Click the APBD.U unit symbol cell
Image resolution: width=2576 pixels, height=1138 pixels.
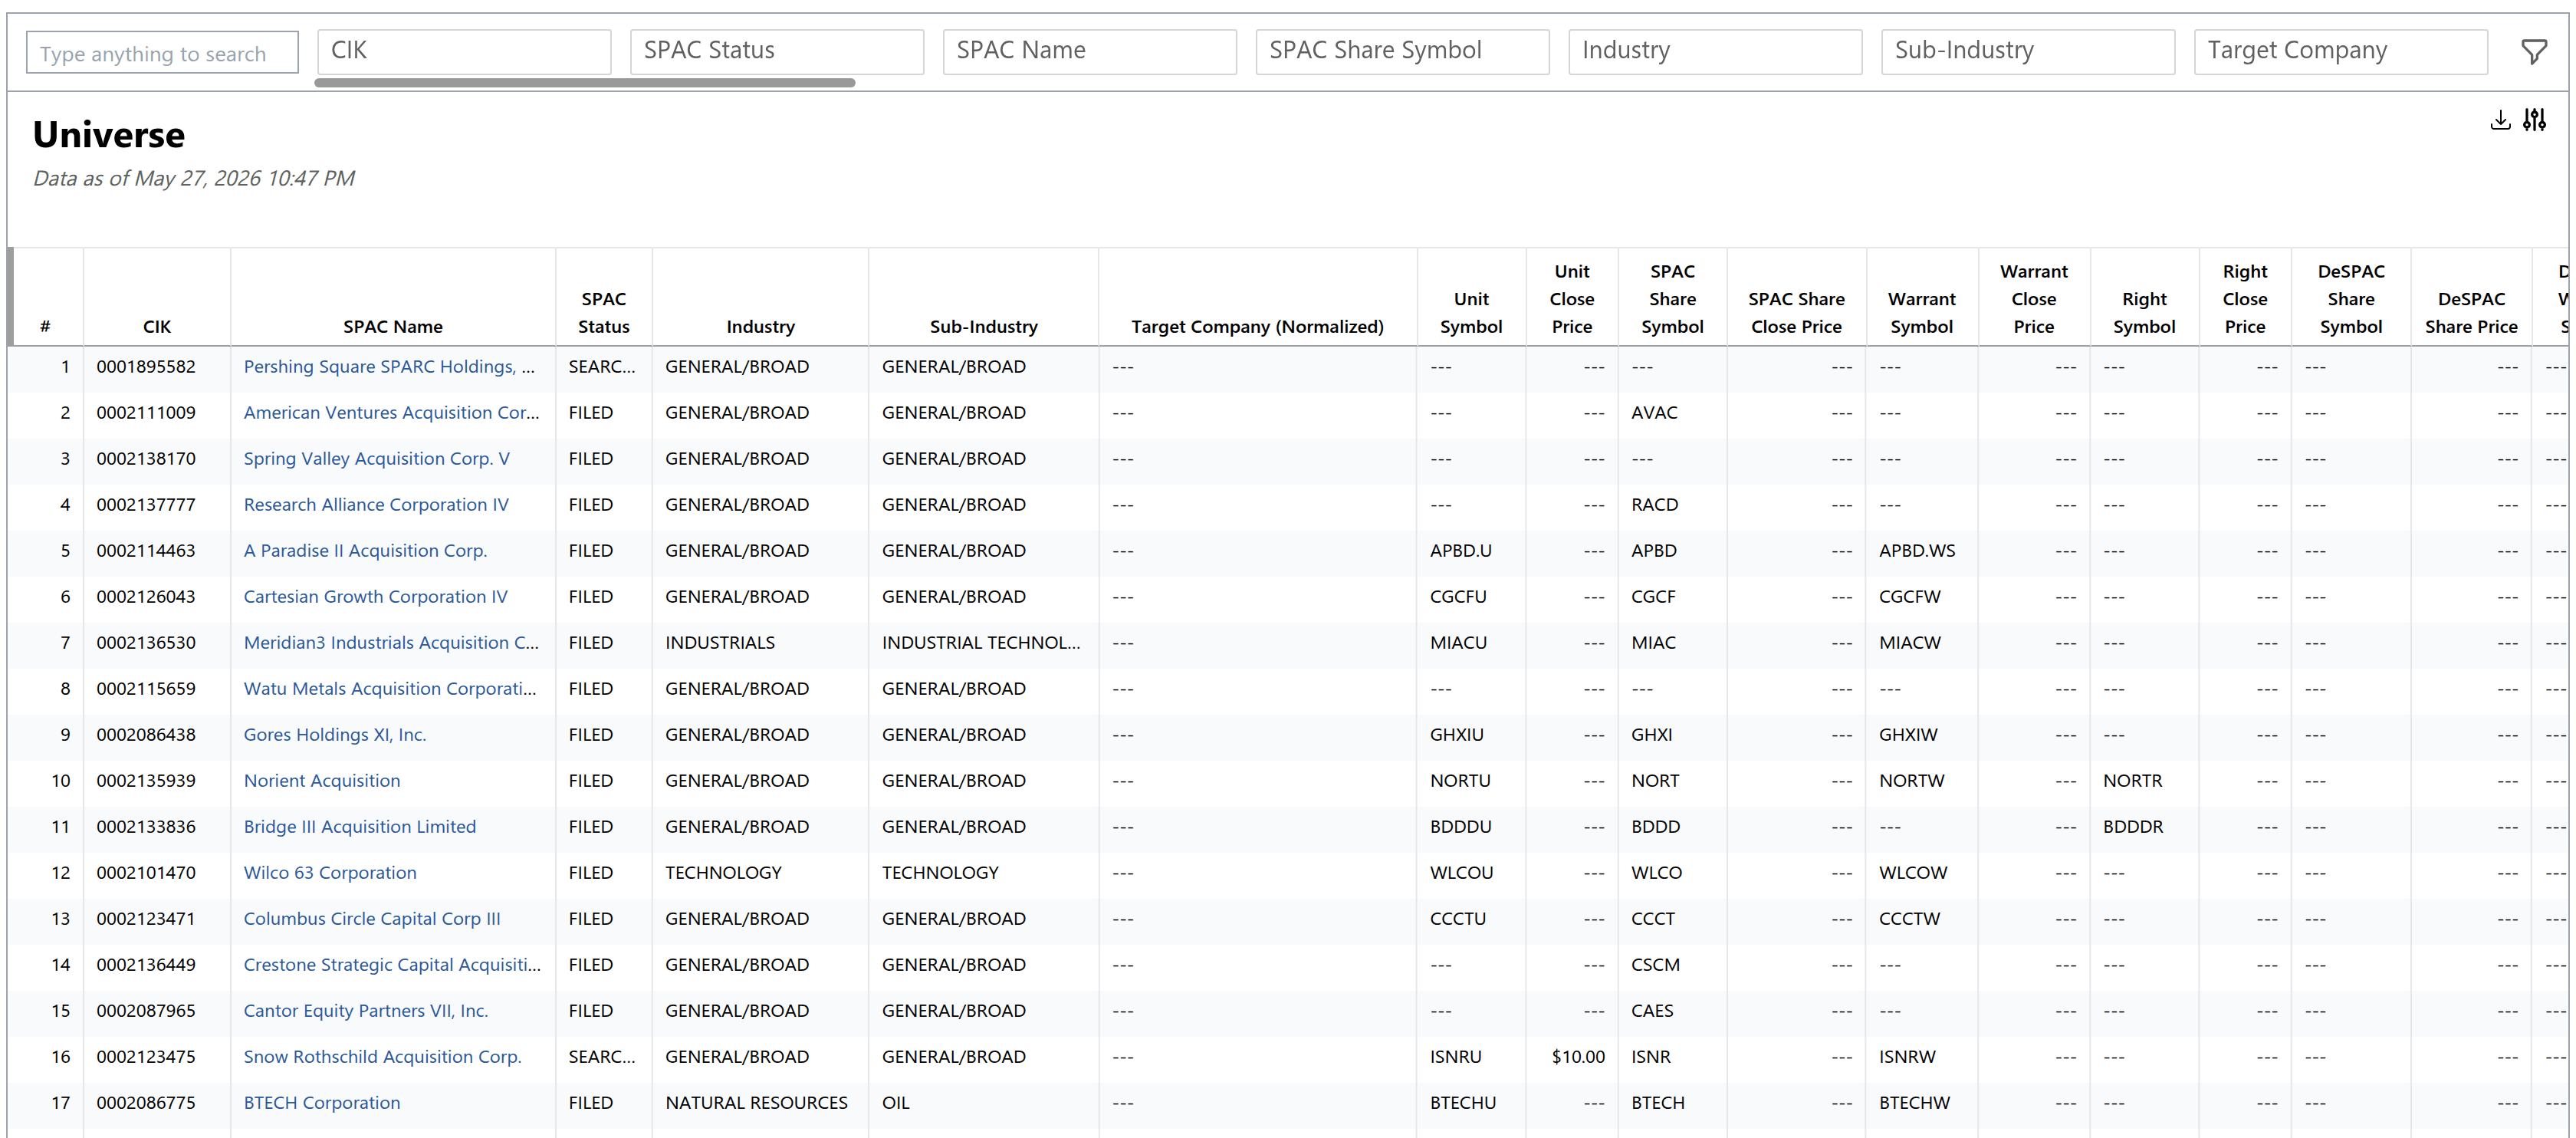pos(1460,551)
